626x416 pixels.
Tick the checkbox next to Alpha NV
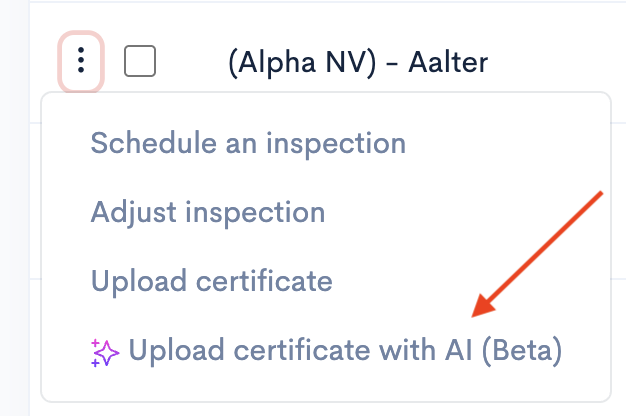(x=140, y=61)
